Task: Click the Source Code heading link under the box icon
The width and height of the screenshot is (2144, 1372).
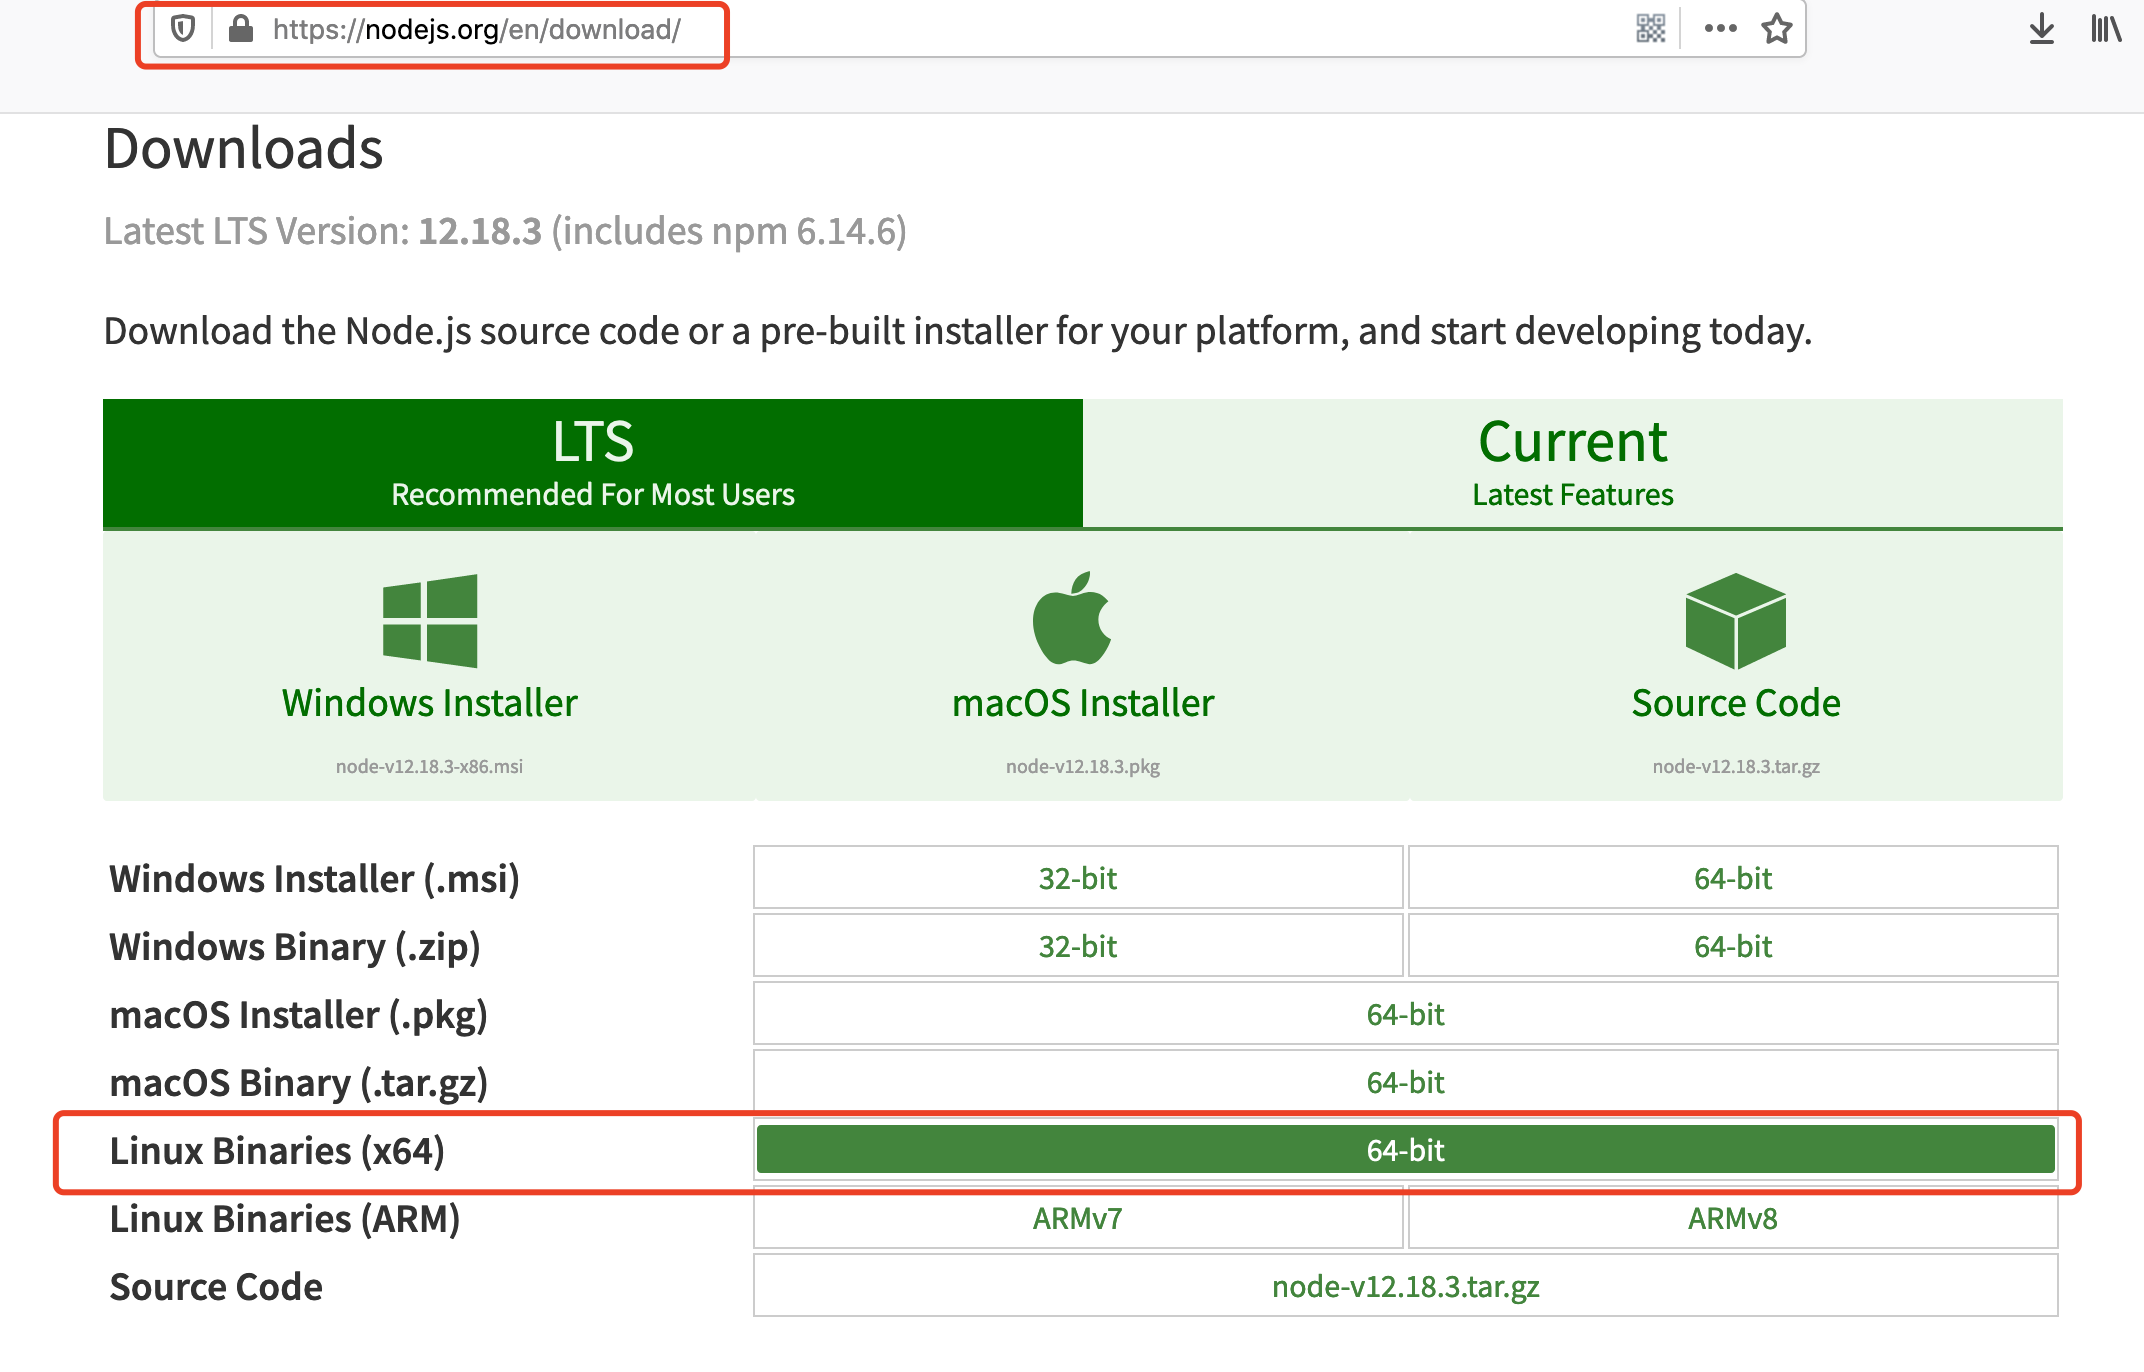Action: pyautogui.click(x=1736, y=703)
